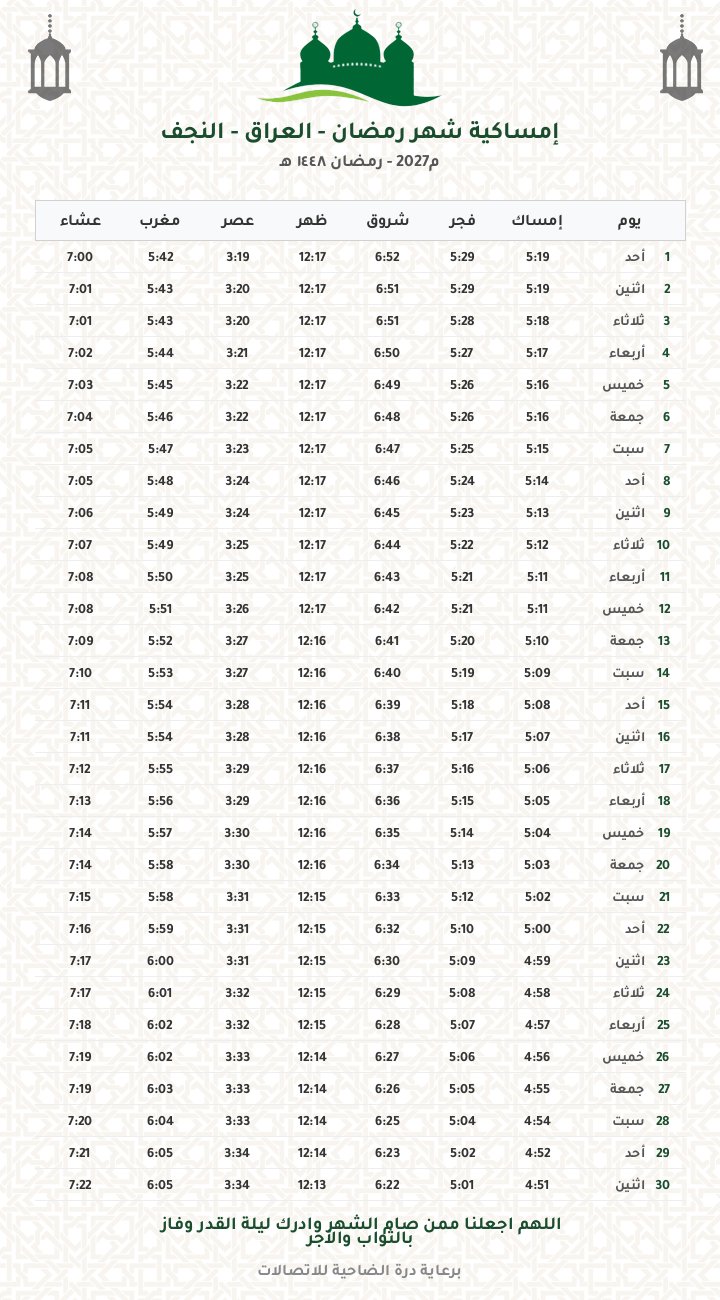This screenshot has width=720, height=1300.
Task: Click the crescent atop the mosque logo
Action: tap(357, 14)
